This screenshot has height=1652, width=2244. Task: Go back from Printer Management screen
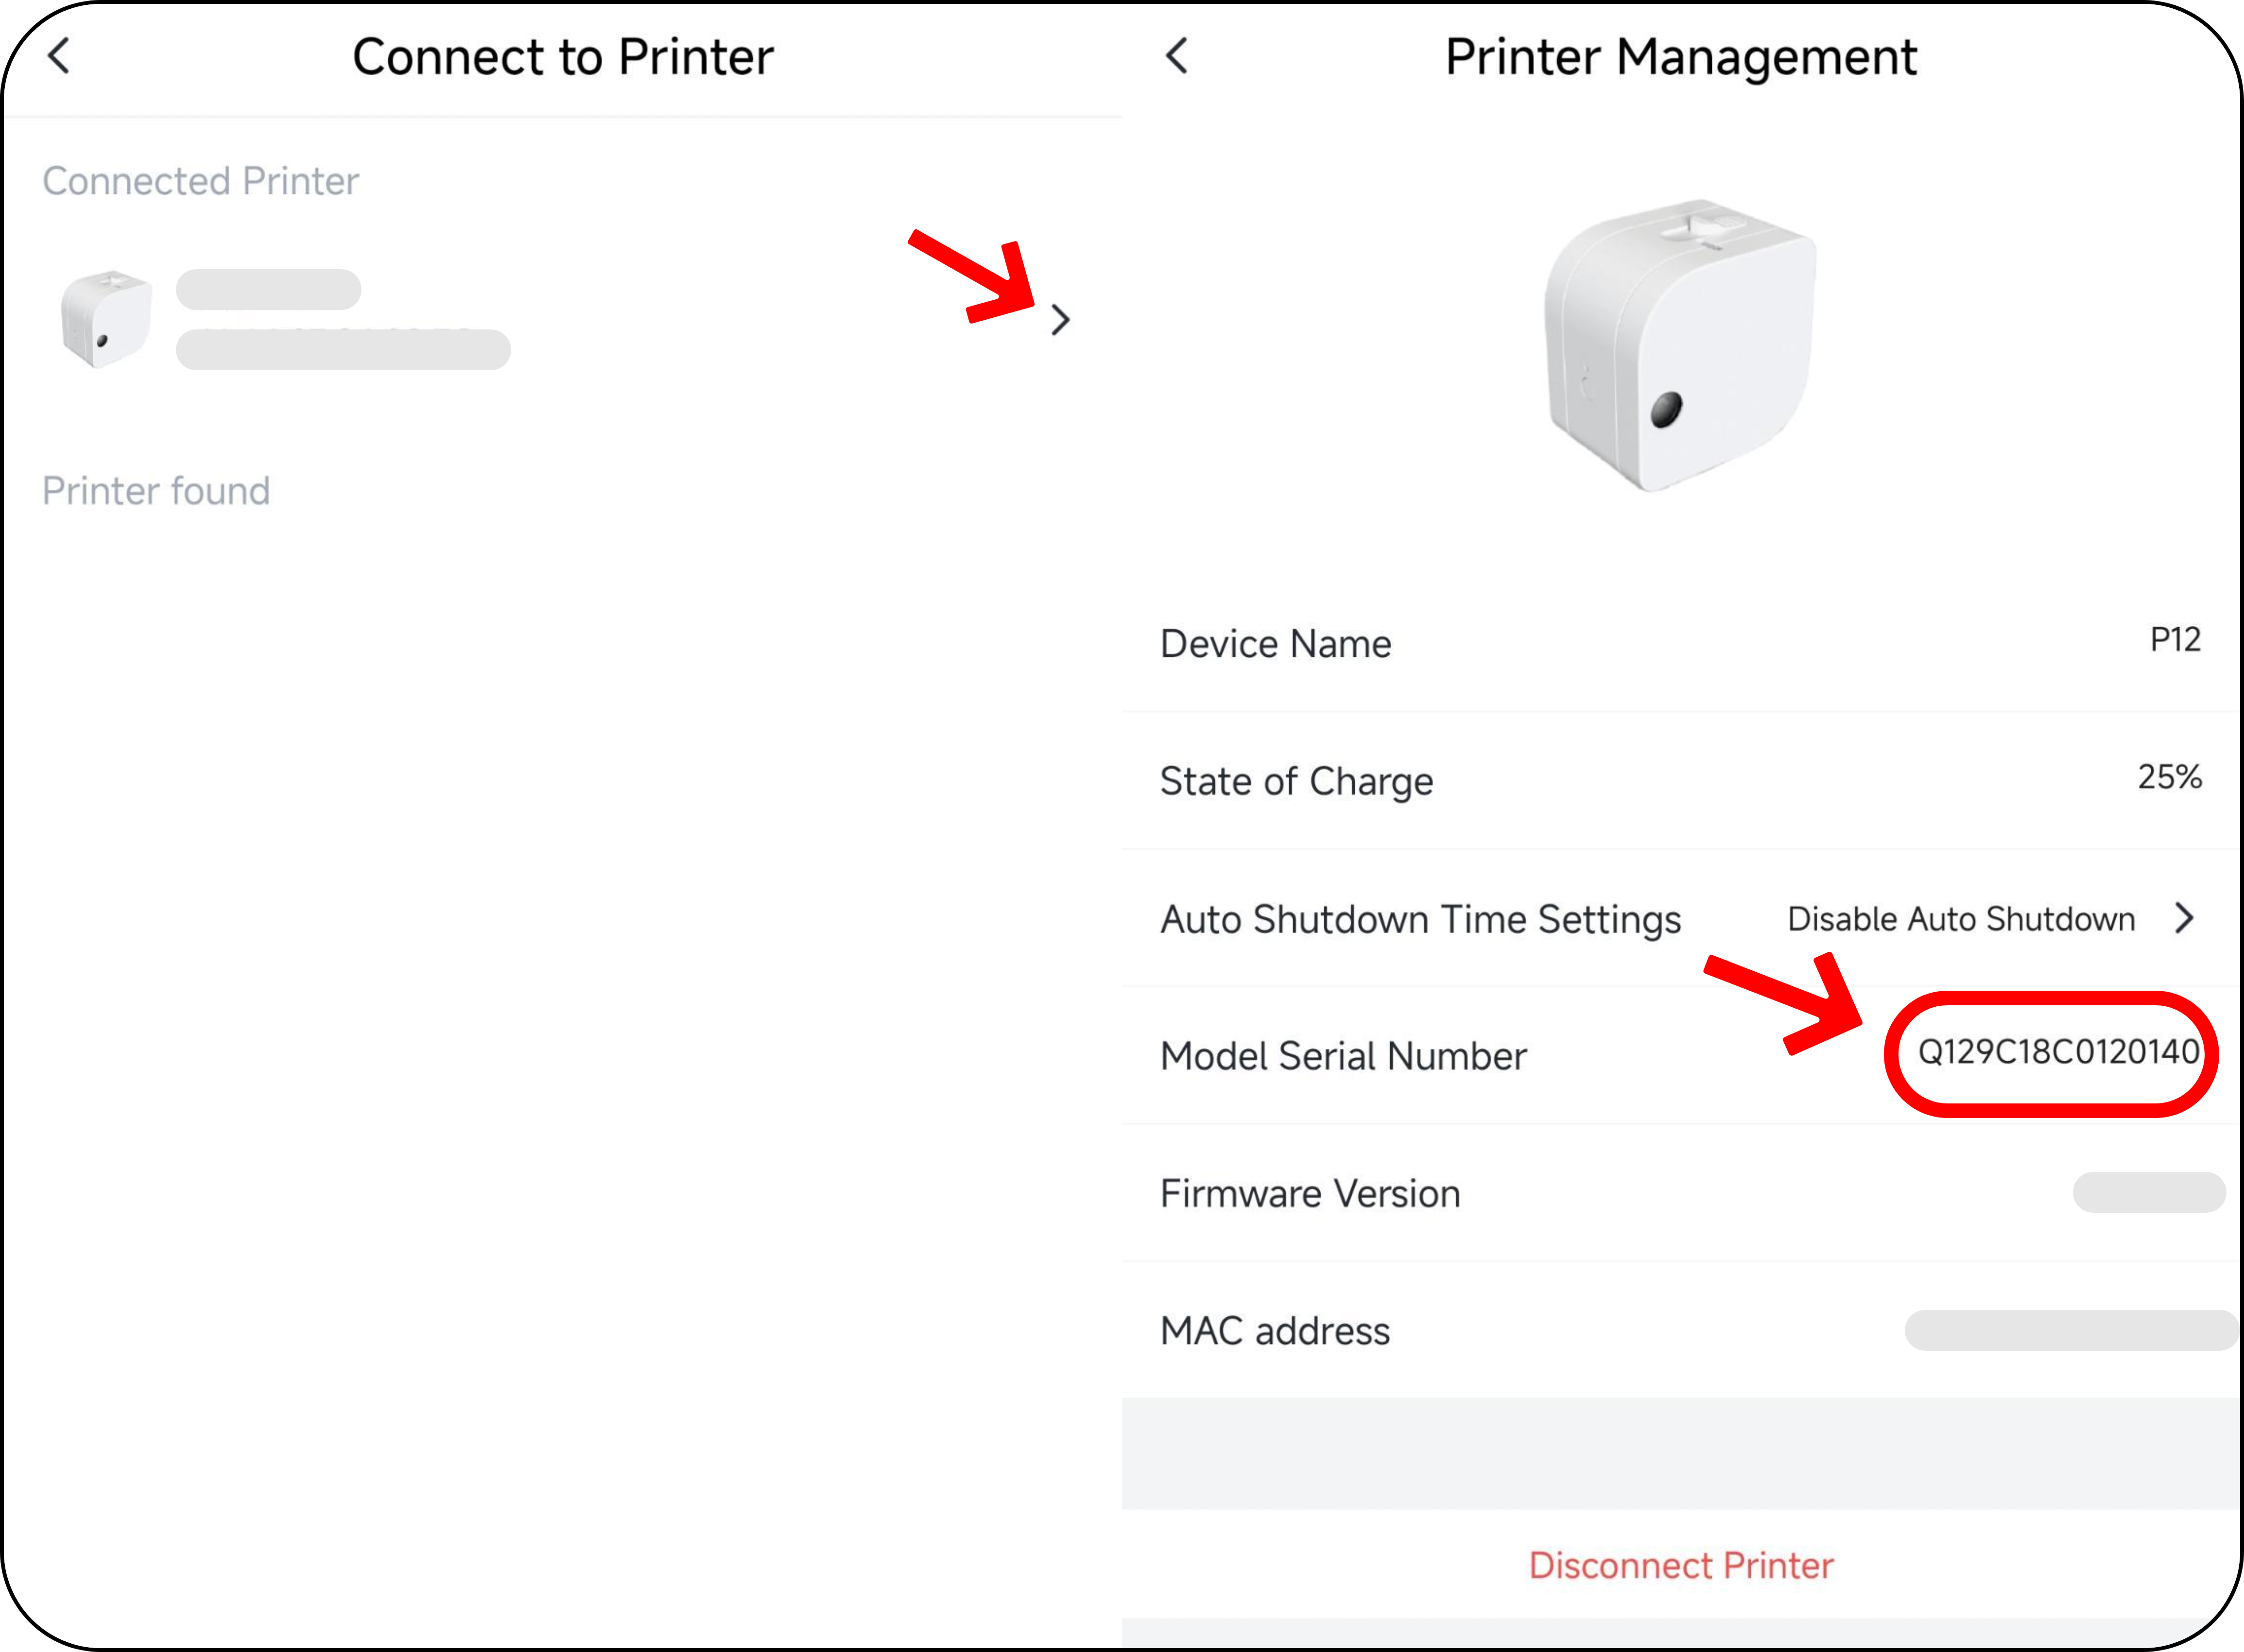click(x=1177, y=56)
